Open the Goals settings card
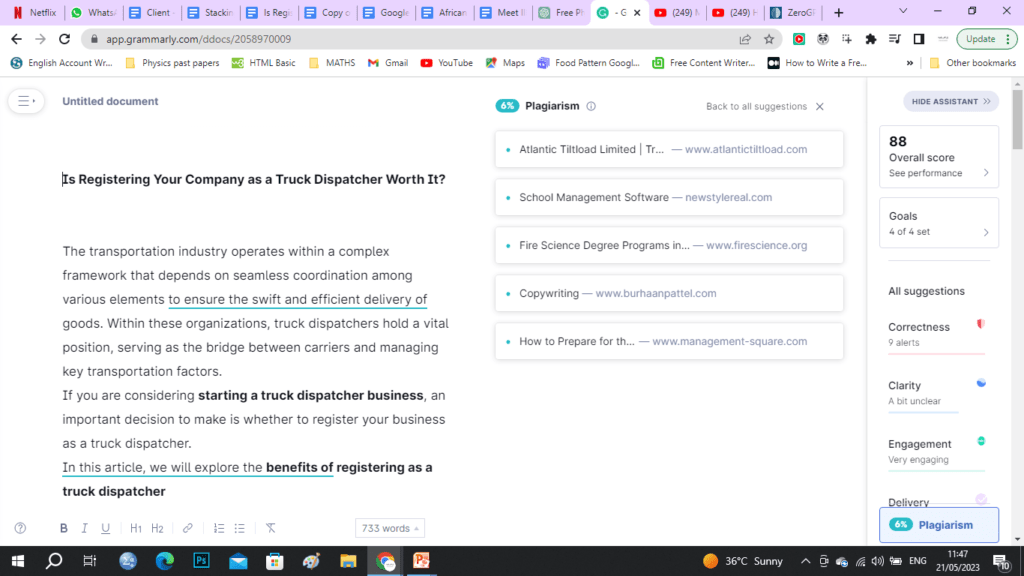Viewport: 1024px width, 576px height. pyautogui.click(x=938, y=223)
